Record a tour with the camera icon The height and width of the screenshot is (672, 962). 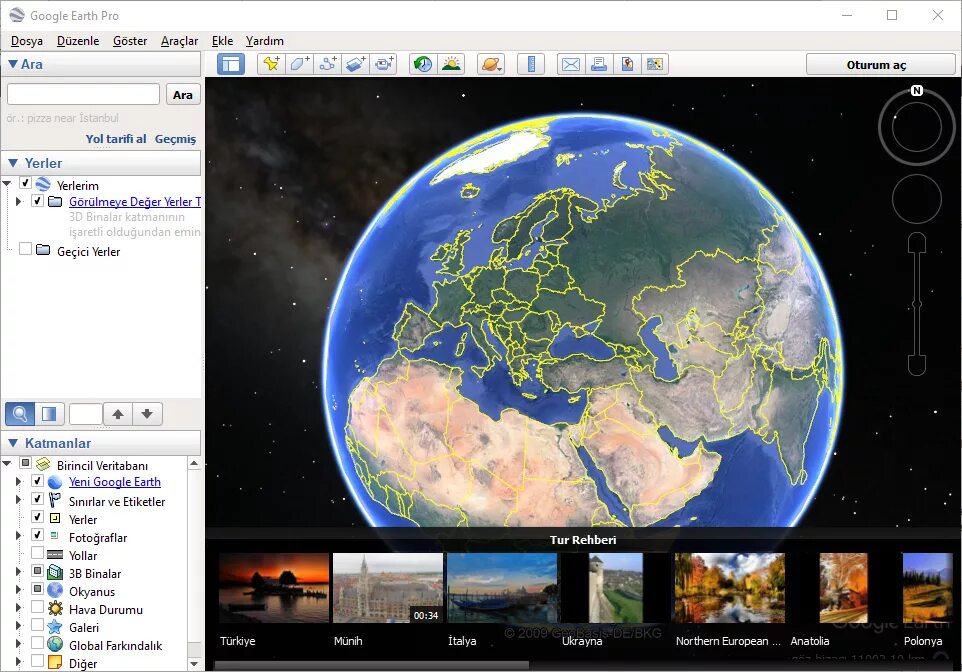click(x=384, y=64)
